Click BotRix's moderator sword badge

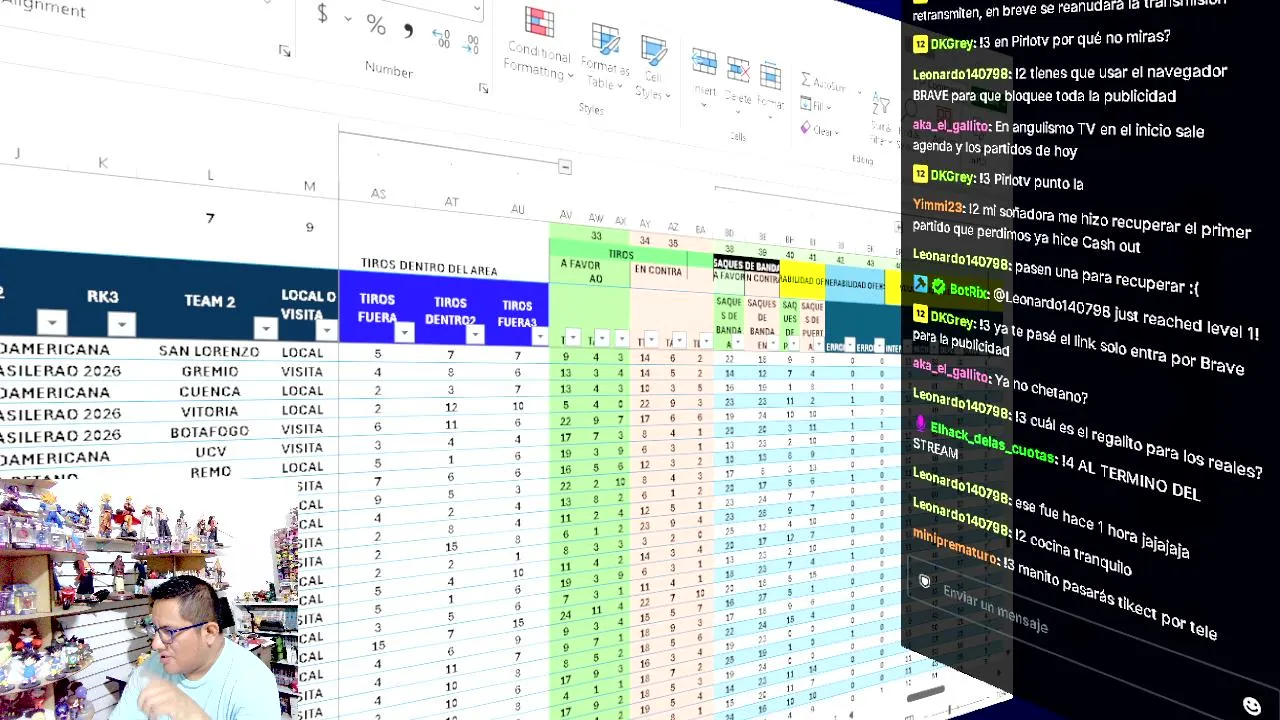(x=920, y=285)
